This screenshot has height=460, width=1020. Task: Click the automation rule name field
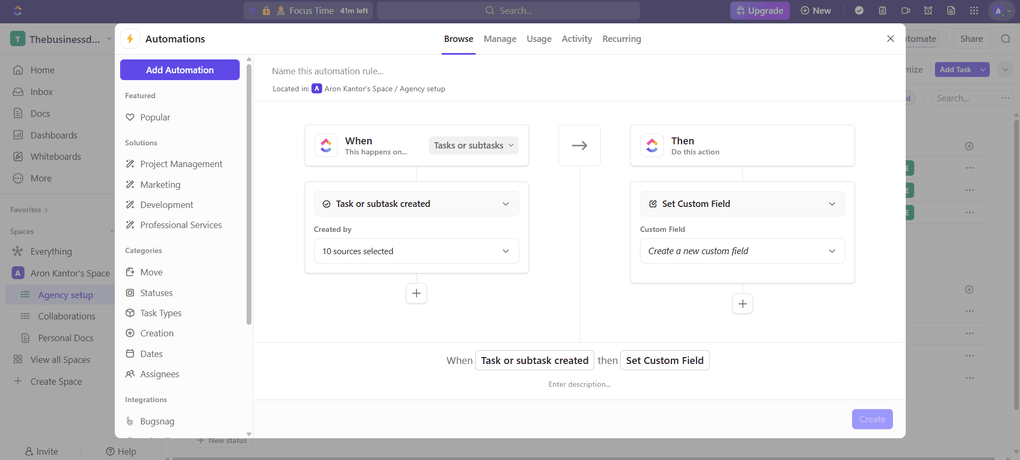pos(328,71)
